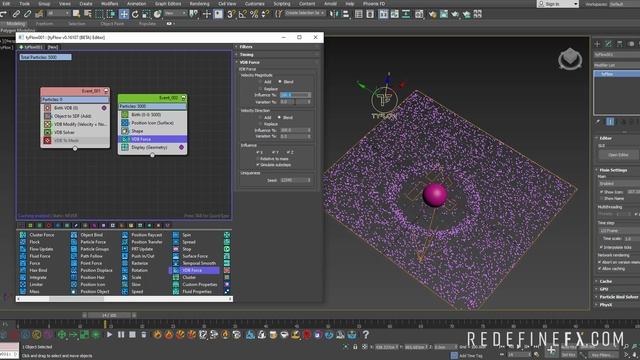Click the Position Icon operator icon in Event_002
Image resolution: width=640 pixels, height=360 pixels.
(x=125, y=123)
